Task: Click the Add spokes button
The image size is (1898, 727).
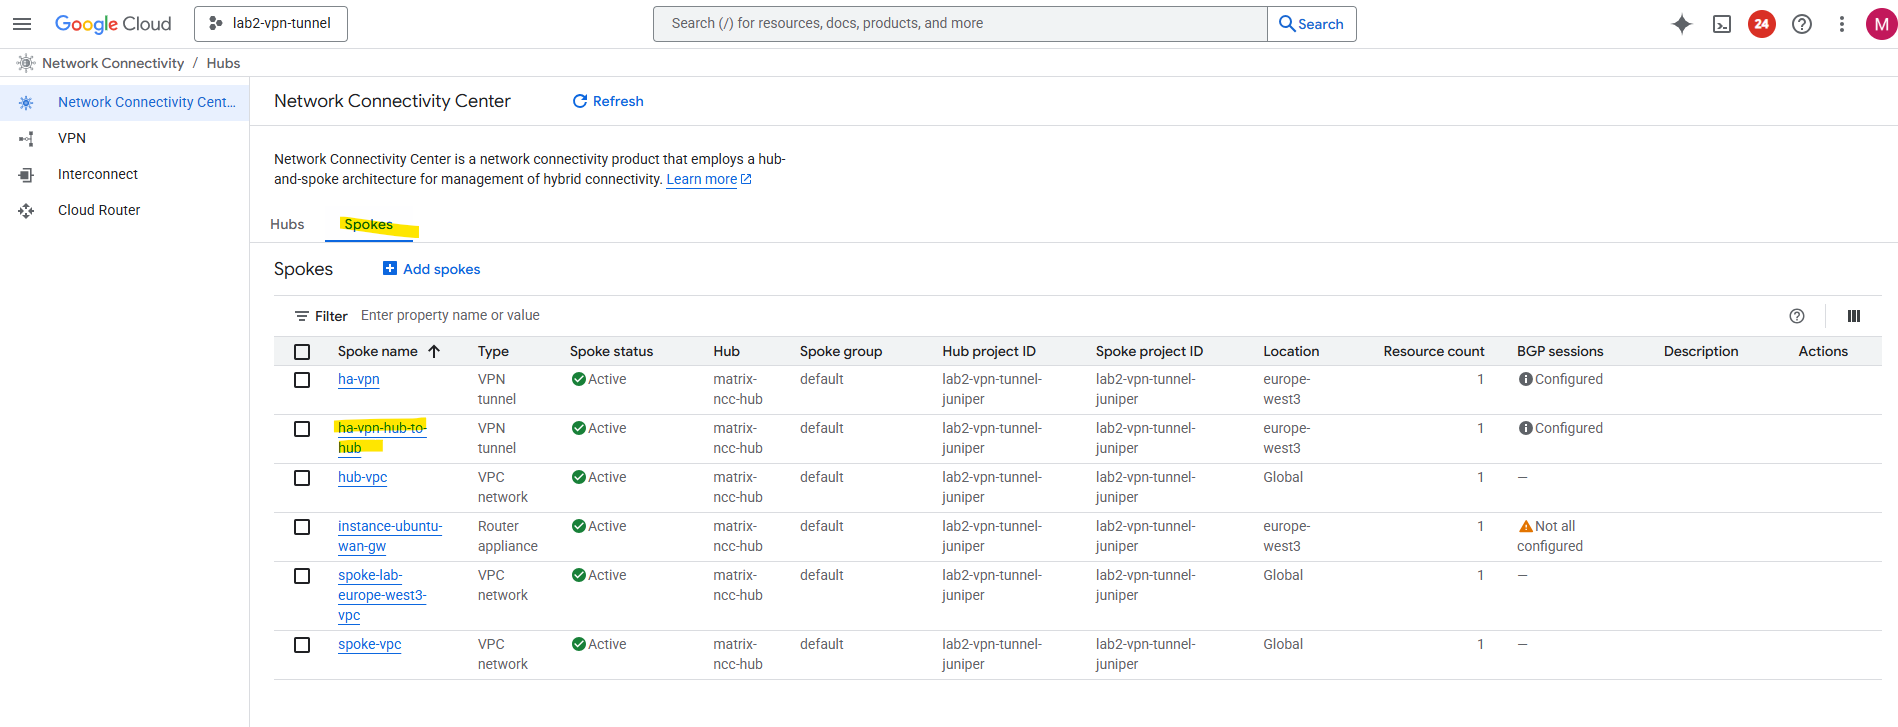Action: click(x=432, y=269)
